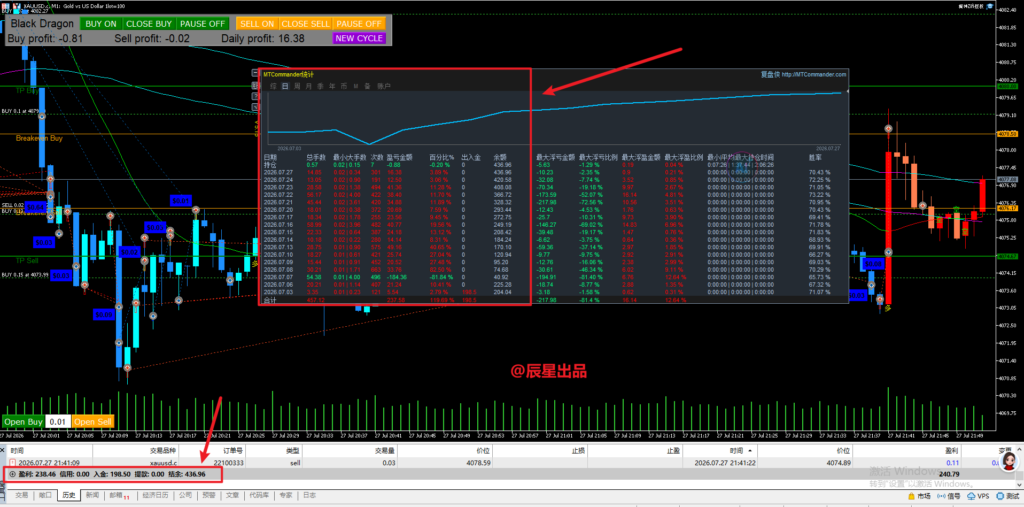This screenshot has width=1024, height=507.
Task: Open the 文章 terminal tab
Action: [x=232, y=495]
